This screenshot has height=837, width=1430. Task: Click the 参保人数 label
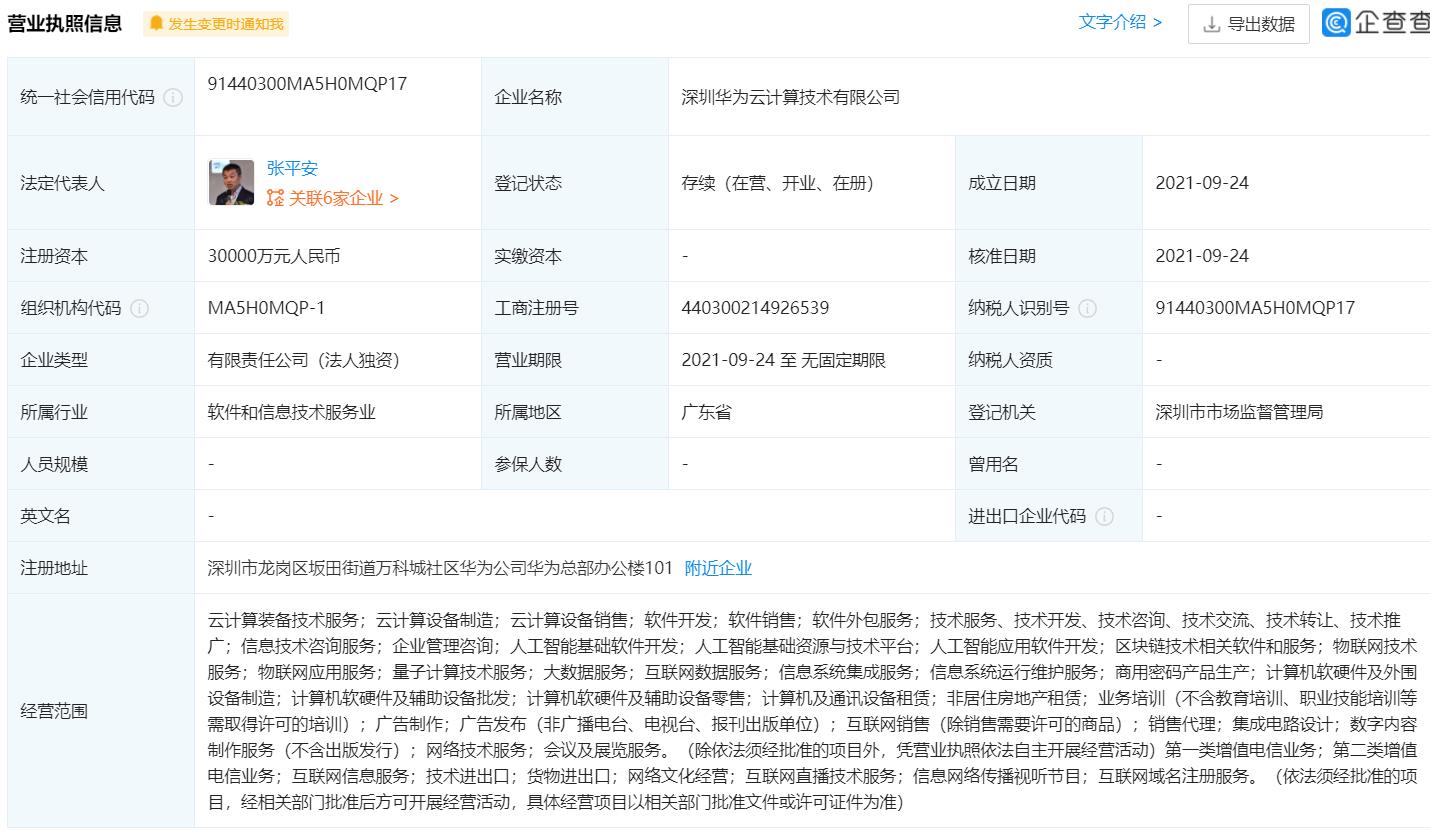528,464
